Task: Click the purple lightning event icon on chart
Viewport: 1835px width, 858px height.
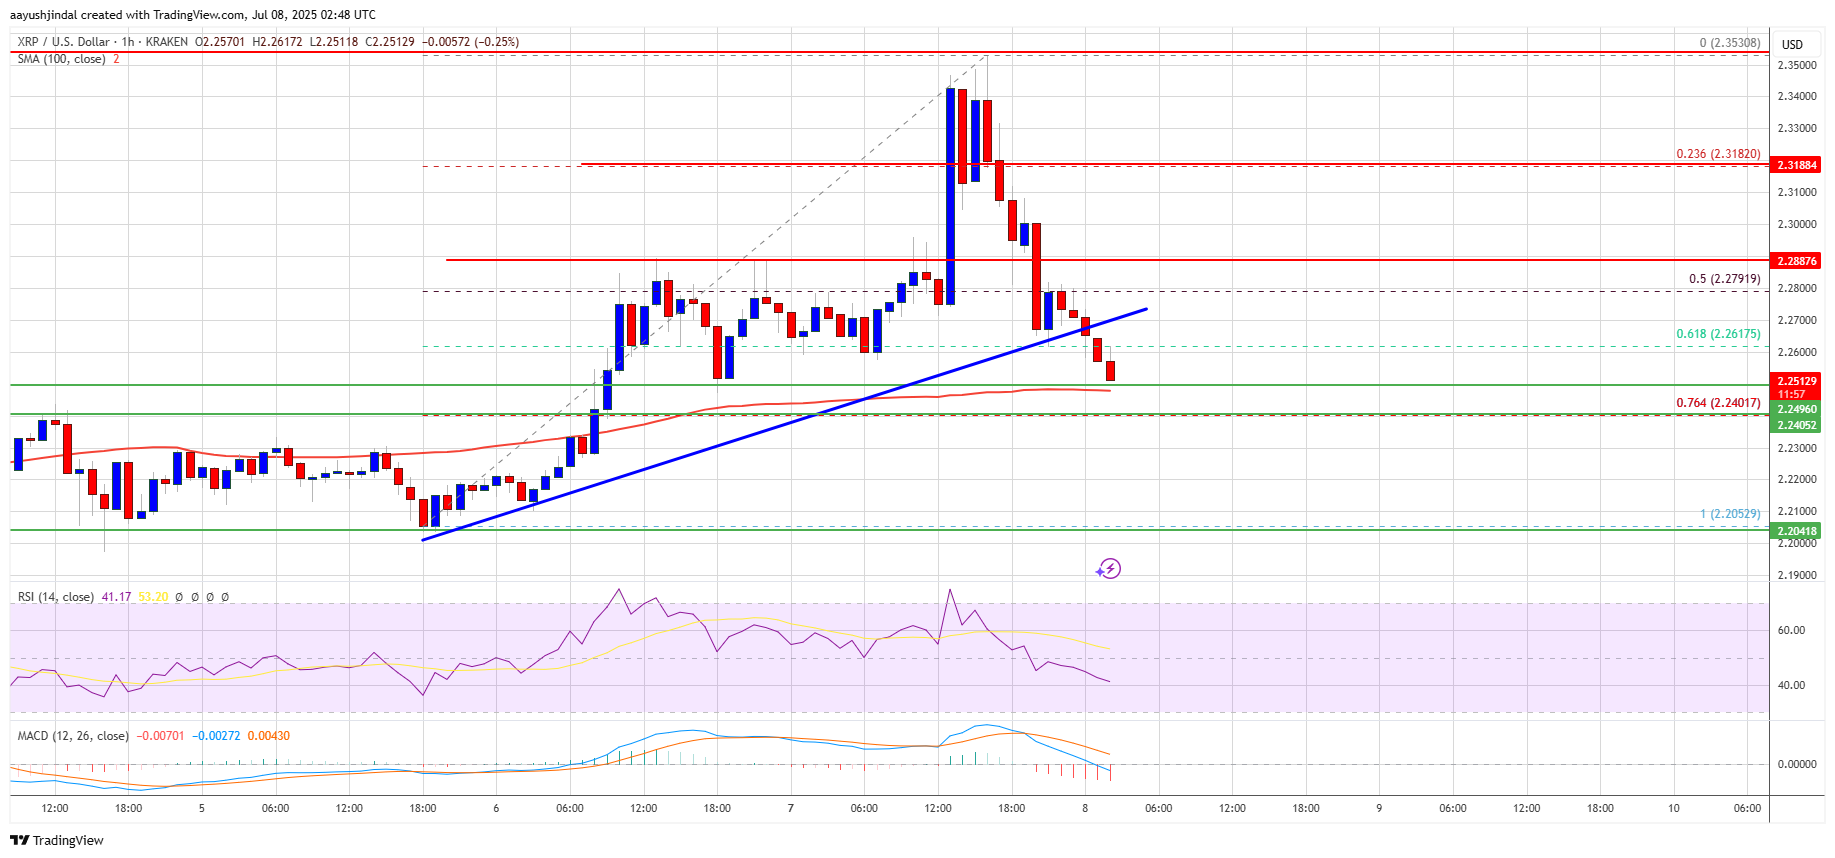Action: click(1108, 569)
